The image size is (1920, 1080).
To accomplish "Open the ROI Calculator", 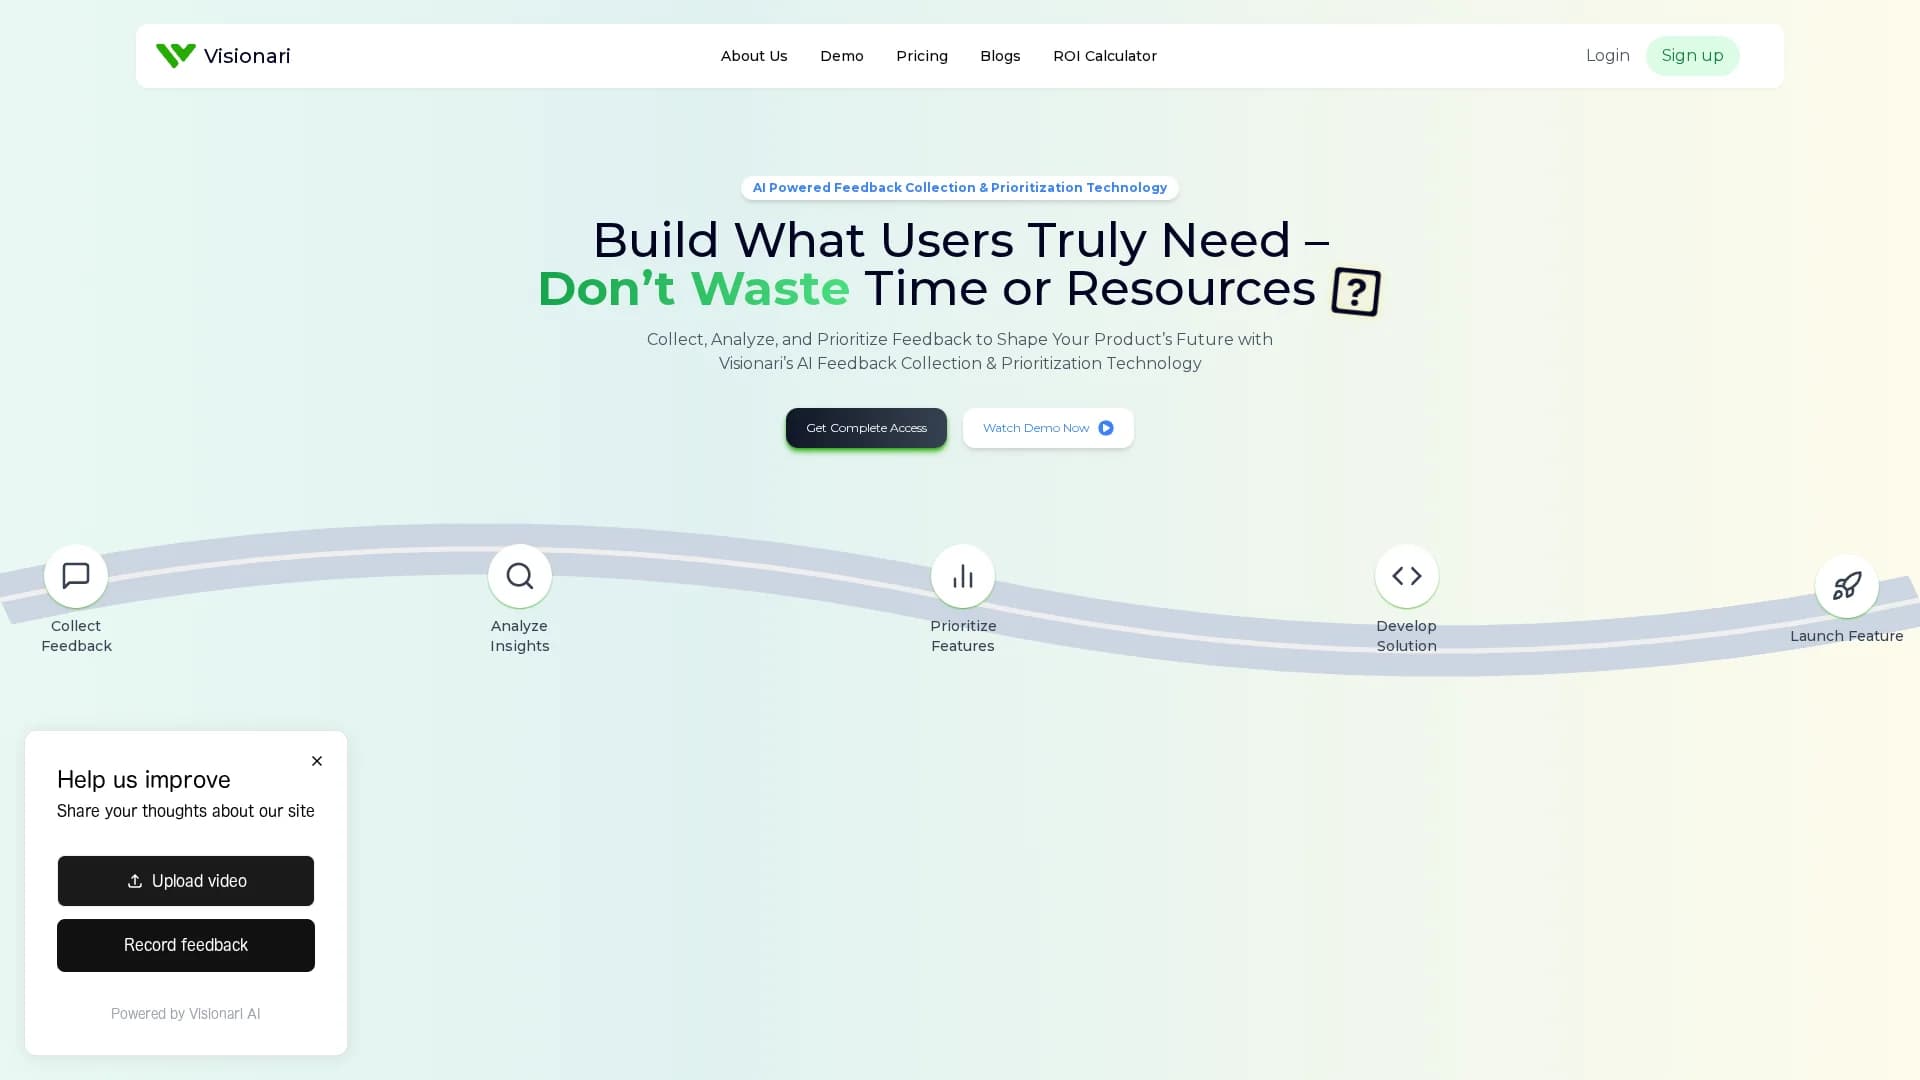I will point(1105,56).
